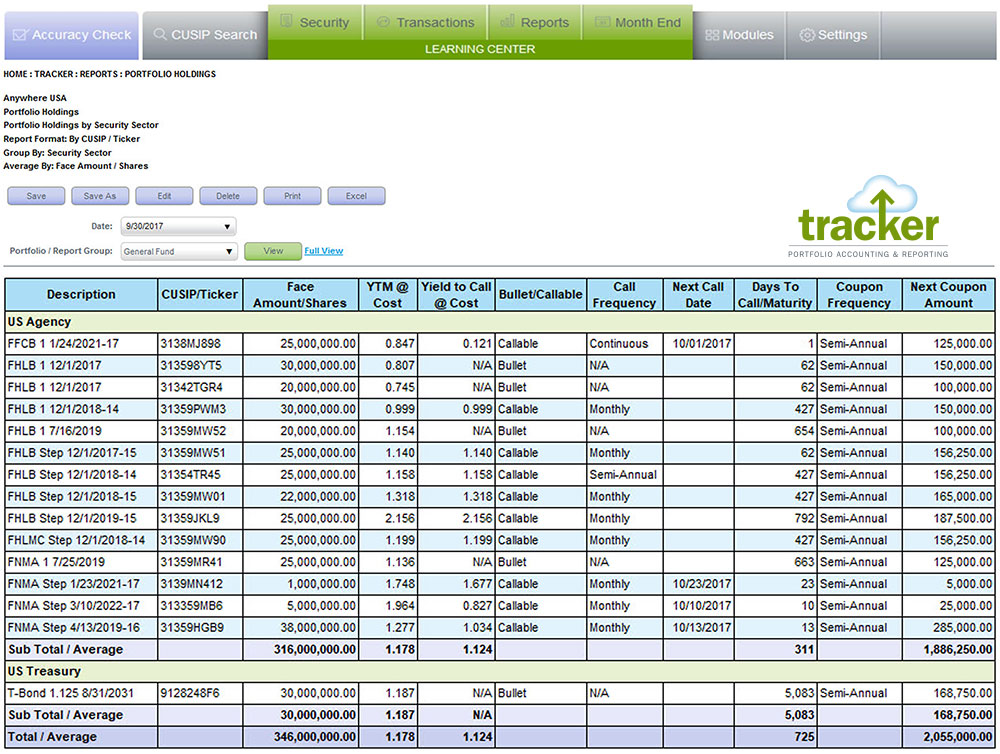Viewport: 1000px width, 754px height.
Task: Click the Edit button
Action: 164,196
